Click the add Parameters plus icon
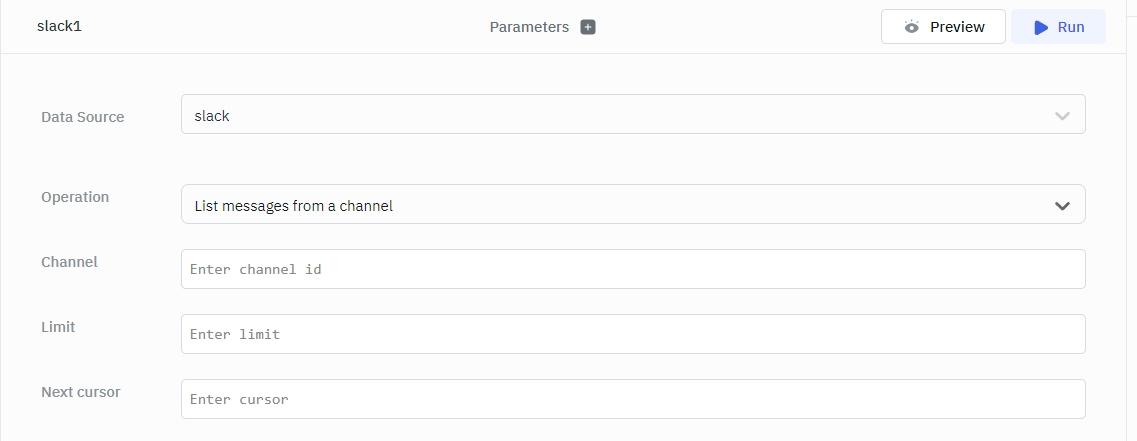Image resolution: width=1137 pixels, height=441 pixels. (x=588, y=27)
